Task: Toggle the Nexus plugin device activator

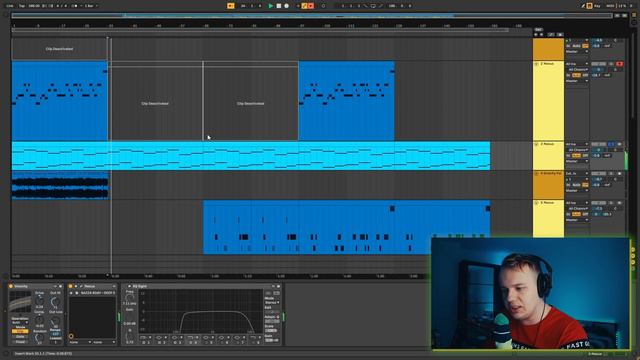Action: pos(70,286)
